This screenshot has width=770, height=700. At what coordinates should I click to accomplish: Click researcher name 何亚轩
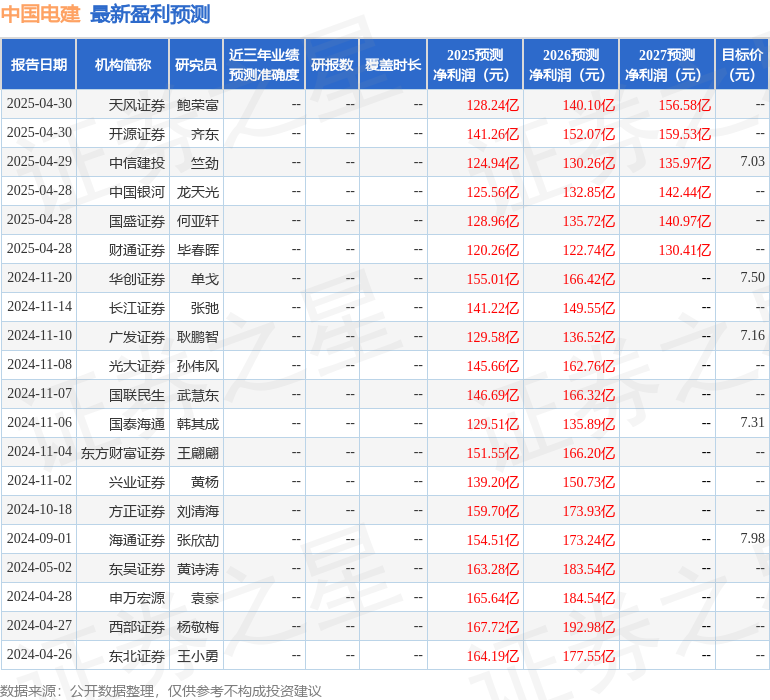(197, 221)
